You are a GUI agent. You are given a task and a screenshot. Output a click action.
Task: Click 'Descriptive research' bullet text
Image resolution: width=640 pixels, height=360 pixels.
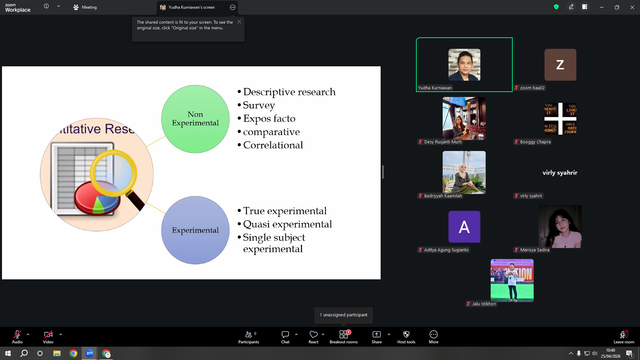(x=289, y=92)
